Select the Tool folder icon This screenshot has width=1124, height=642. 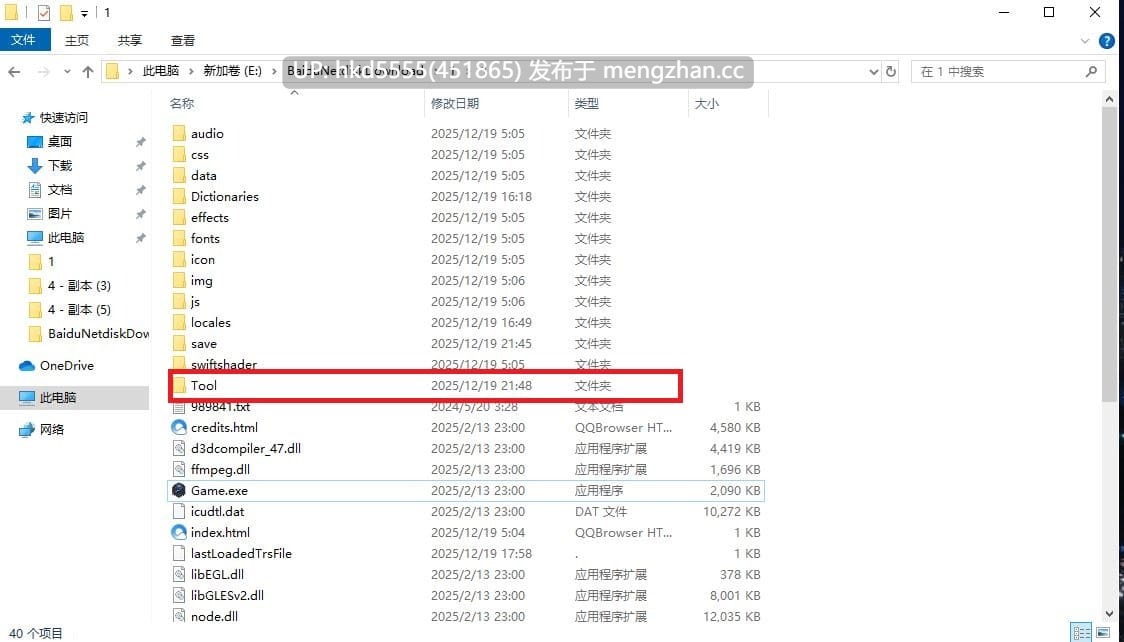[179, 385]
